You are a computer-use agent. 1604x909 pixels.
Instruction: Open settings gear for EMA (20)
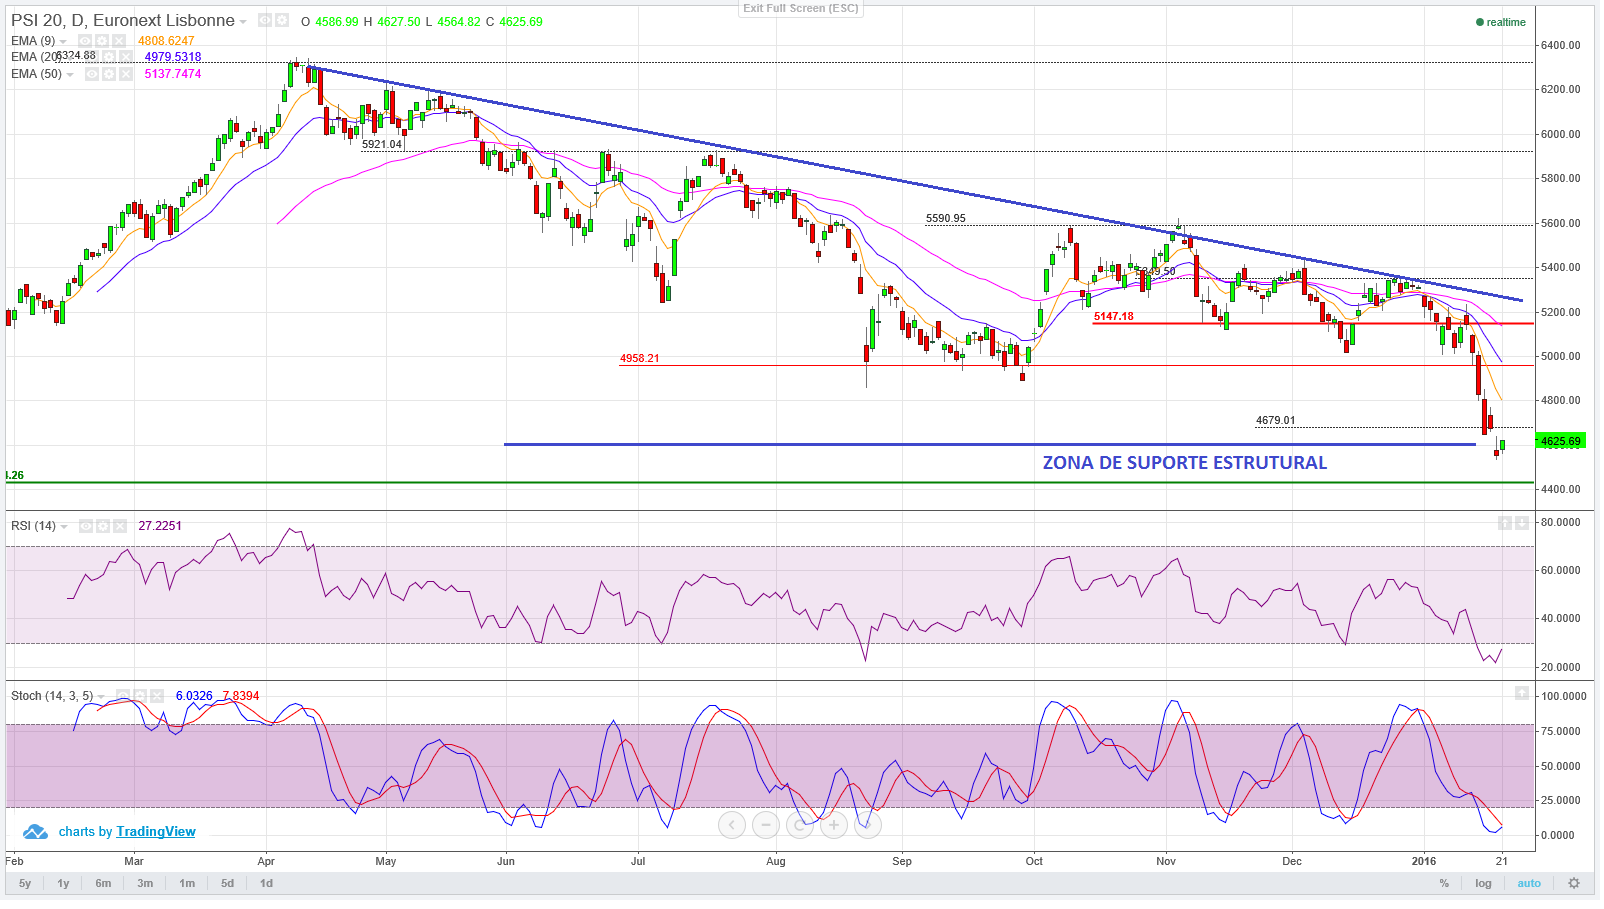109,57
